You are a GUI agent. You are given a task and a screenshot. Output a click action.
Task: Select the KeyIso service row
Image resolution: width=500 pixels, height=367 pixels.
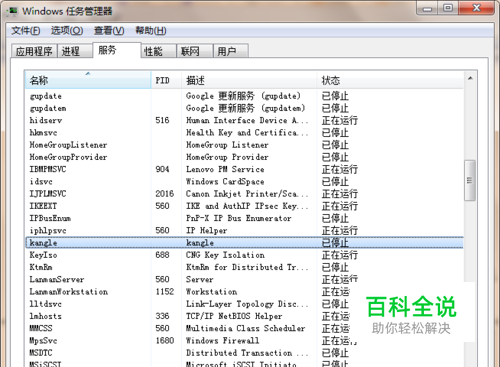pos(244,255)
